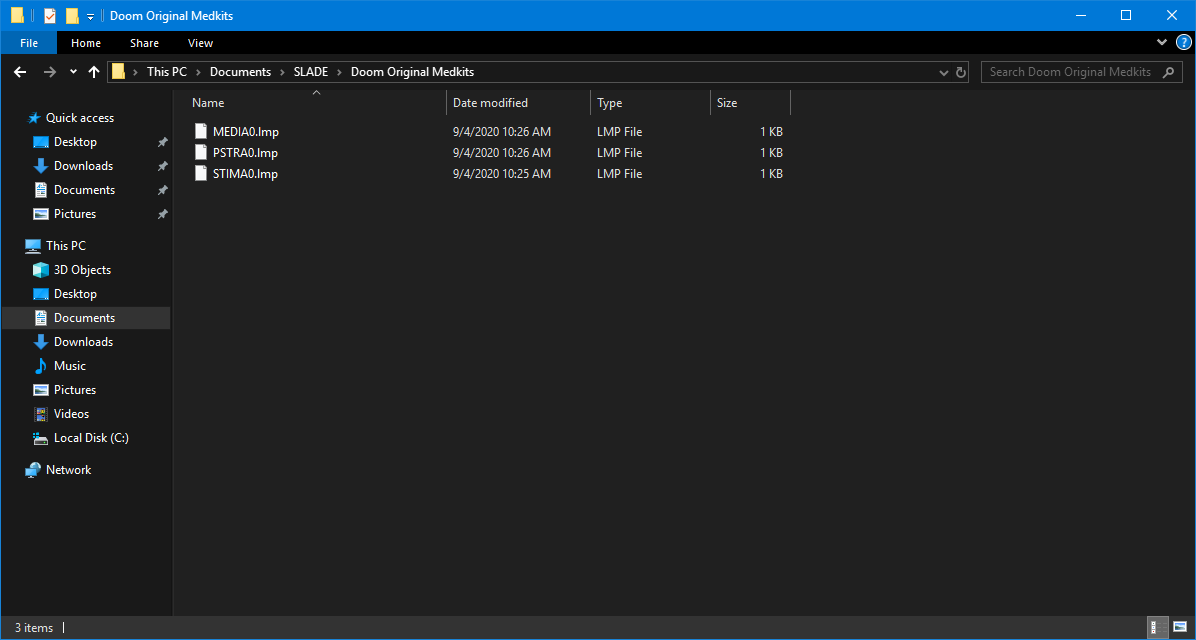Open pinned Downloads under Quick access
This screenshot has width=1196, height=640.
point(83,166)
